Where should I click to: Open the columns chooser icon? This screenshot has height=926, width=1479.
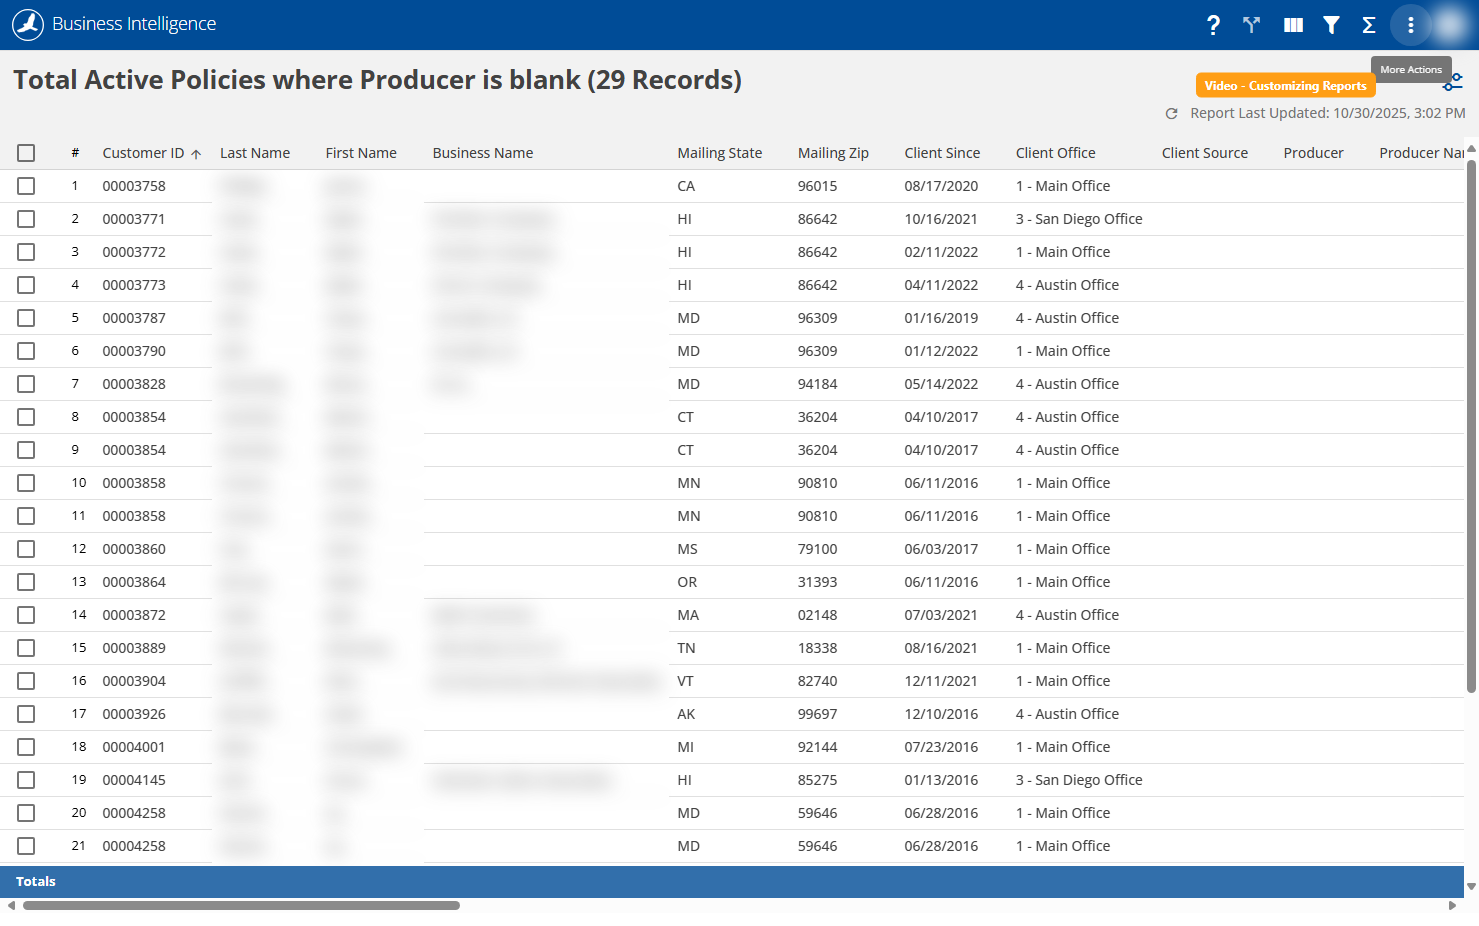[1293, 25]
